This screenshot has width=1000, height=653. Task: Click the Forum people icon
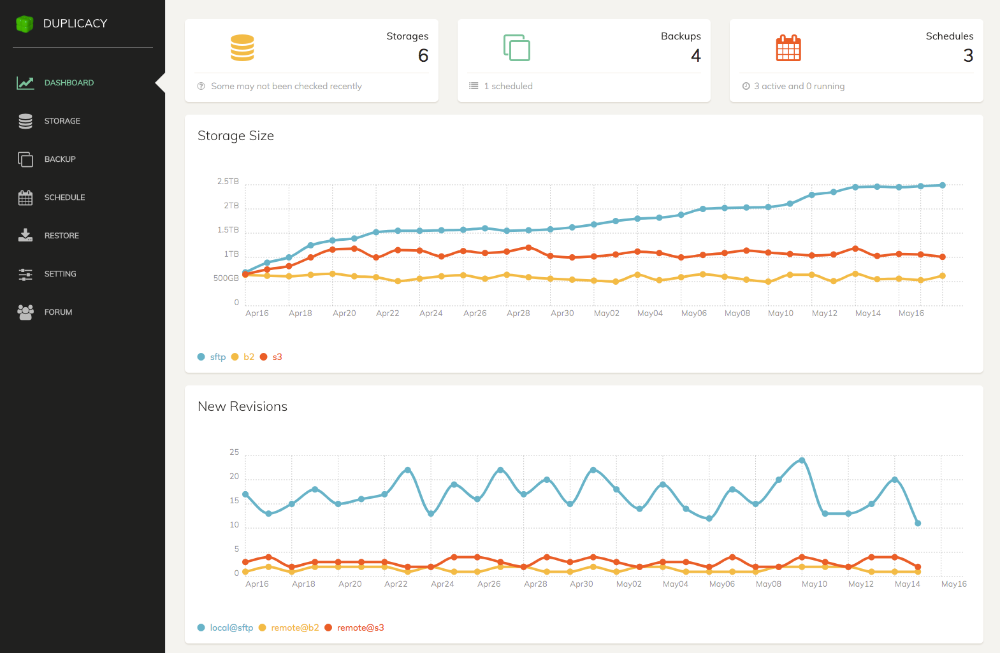pos(26,312)
